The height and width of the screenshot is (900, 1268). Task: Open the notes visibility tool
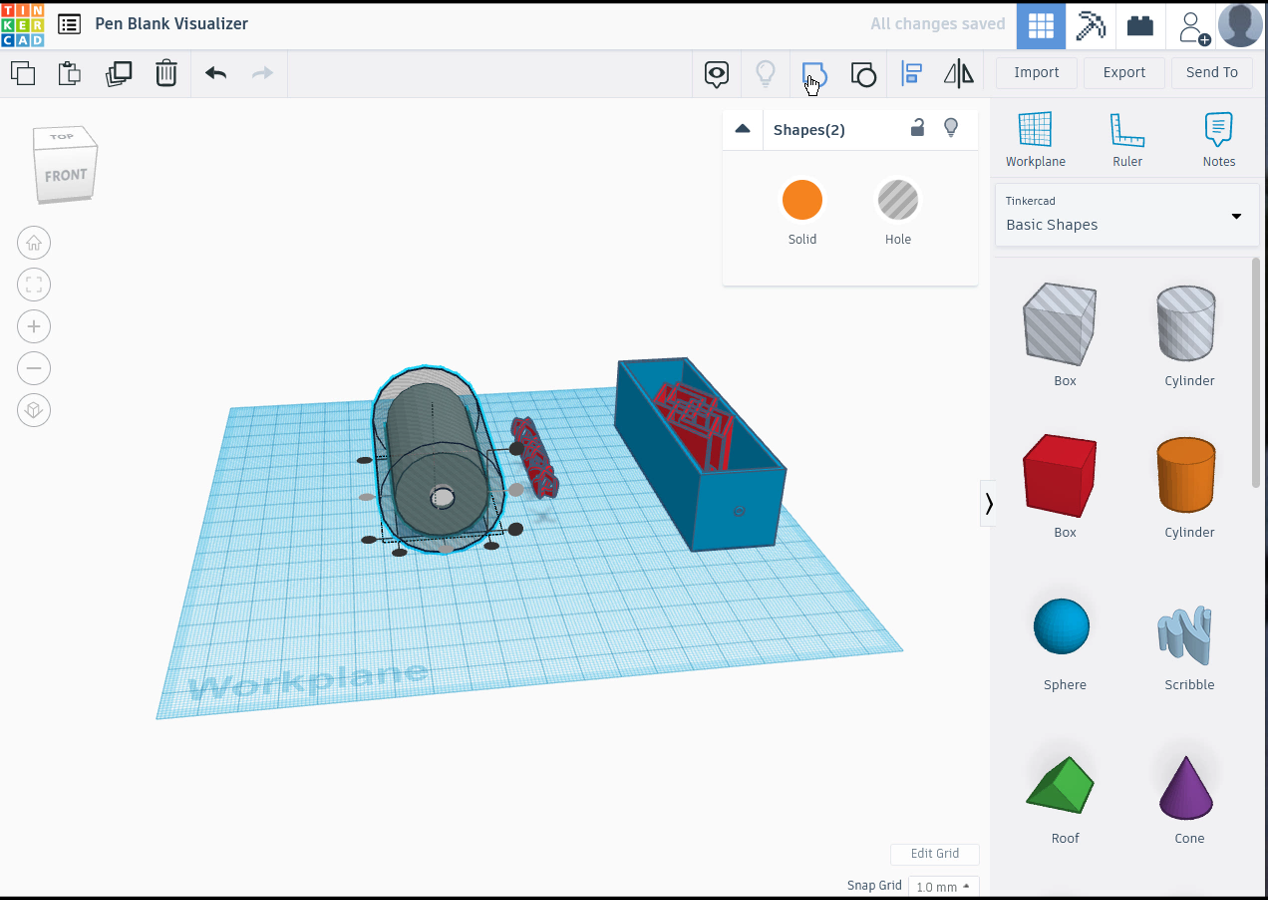tap(716, 74)
